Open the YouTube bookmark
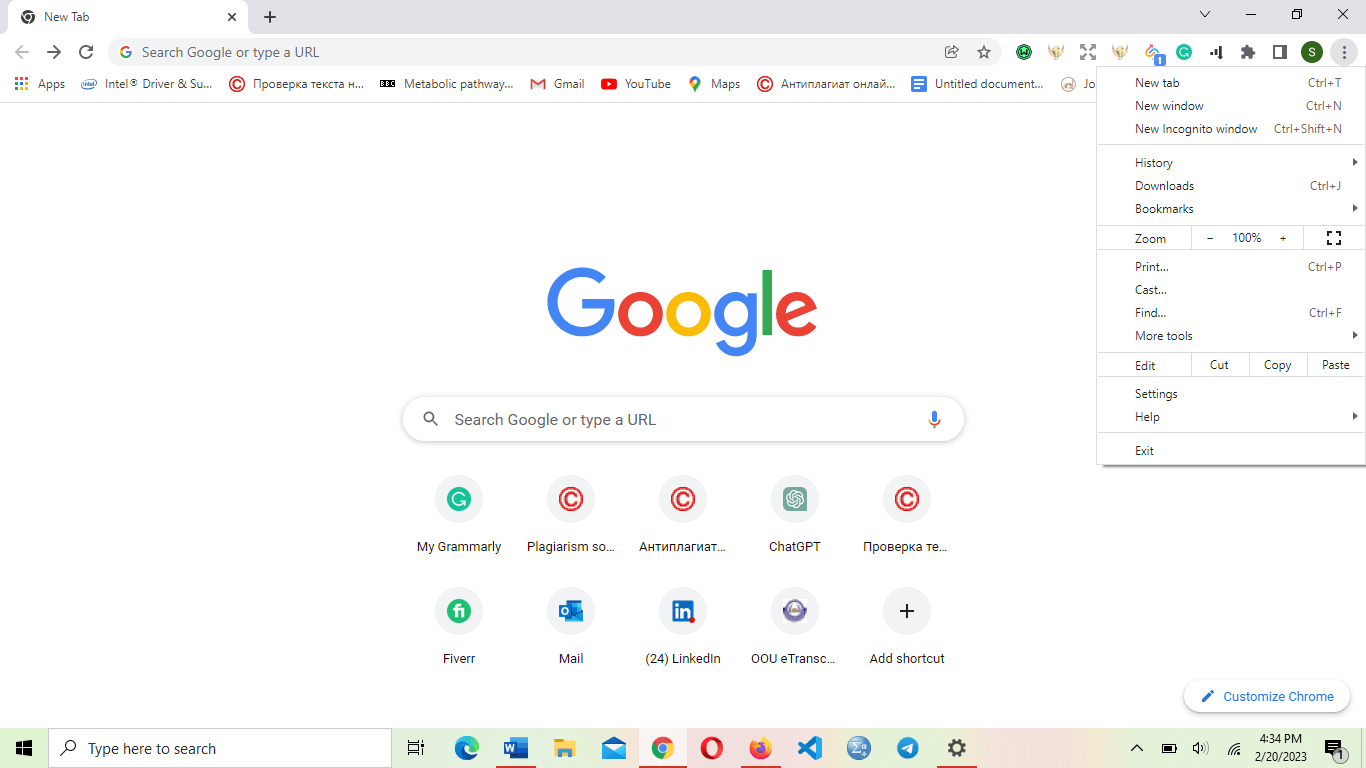 pos(636,84)
